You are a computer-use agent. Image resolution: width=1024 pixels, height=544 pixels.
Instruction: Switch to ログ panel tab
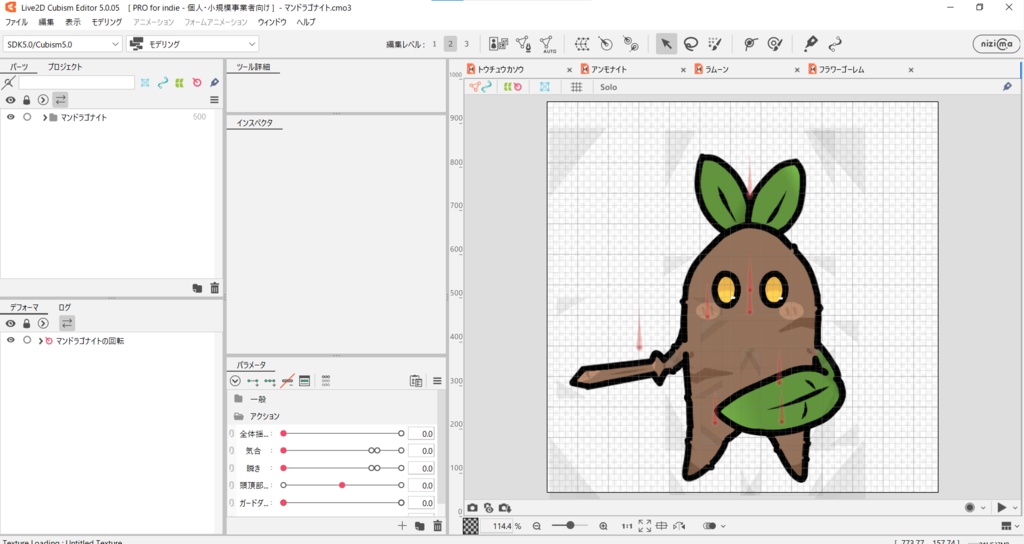point(64,307)
